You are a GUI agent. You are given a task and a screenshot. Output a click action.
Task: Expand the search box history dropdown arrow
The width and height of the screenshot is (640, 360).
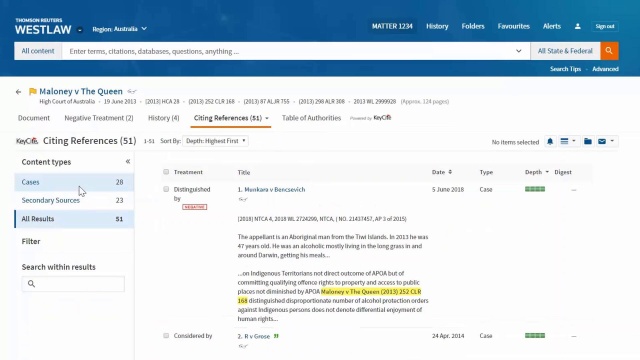[x=518, y=51]
